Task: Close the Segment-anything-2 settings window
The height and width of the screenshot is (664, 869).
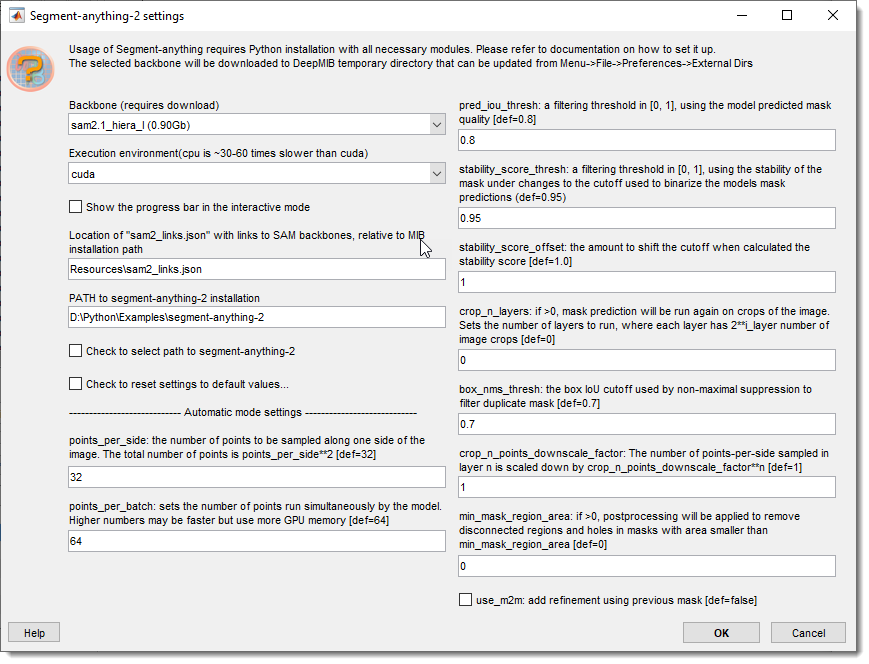Action: point(832,16)
